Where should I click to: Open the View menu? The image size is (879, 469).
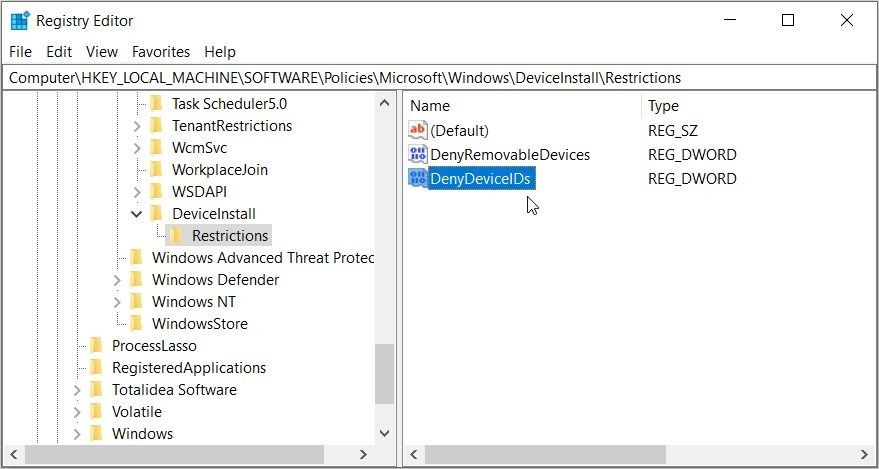(102, 52)
